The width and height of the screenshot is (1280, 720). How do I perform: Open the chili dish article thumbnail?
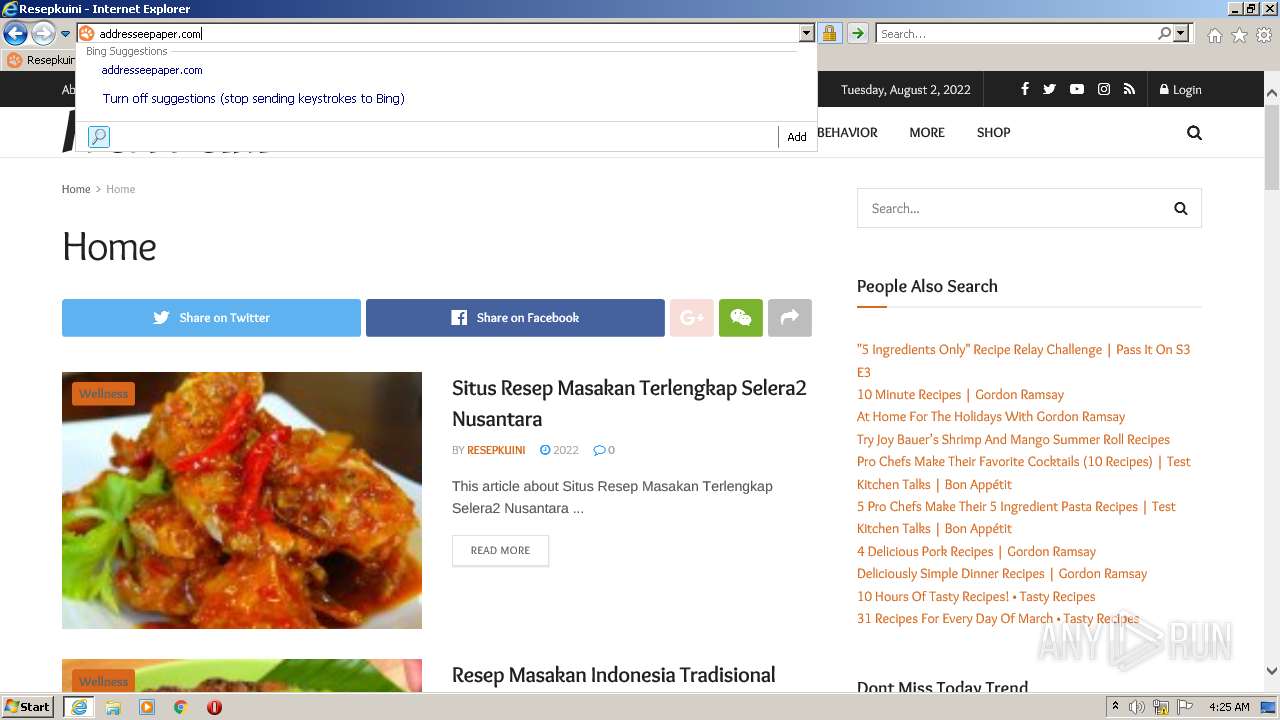click(242, 500)
